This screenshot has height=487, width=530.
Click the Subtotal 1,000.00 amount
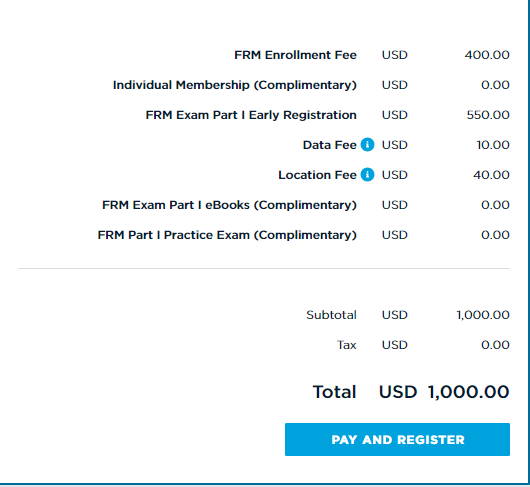tap(483, 315)
